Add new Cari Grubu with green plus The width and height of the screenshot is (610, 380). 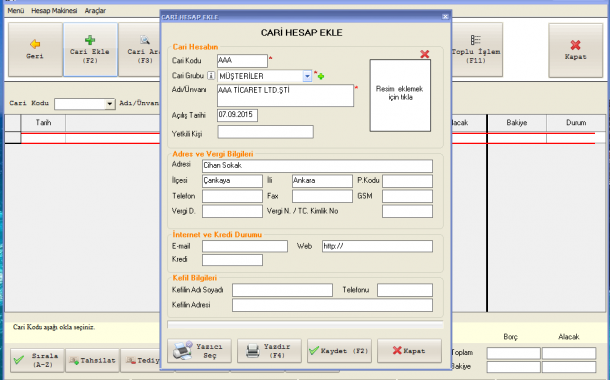point(321,77)
